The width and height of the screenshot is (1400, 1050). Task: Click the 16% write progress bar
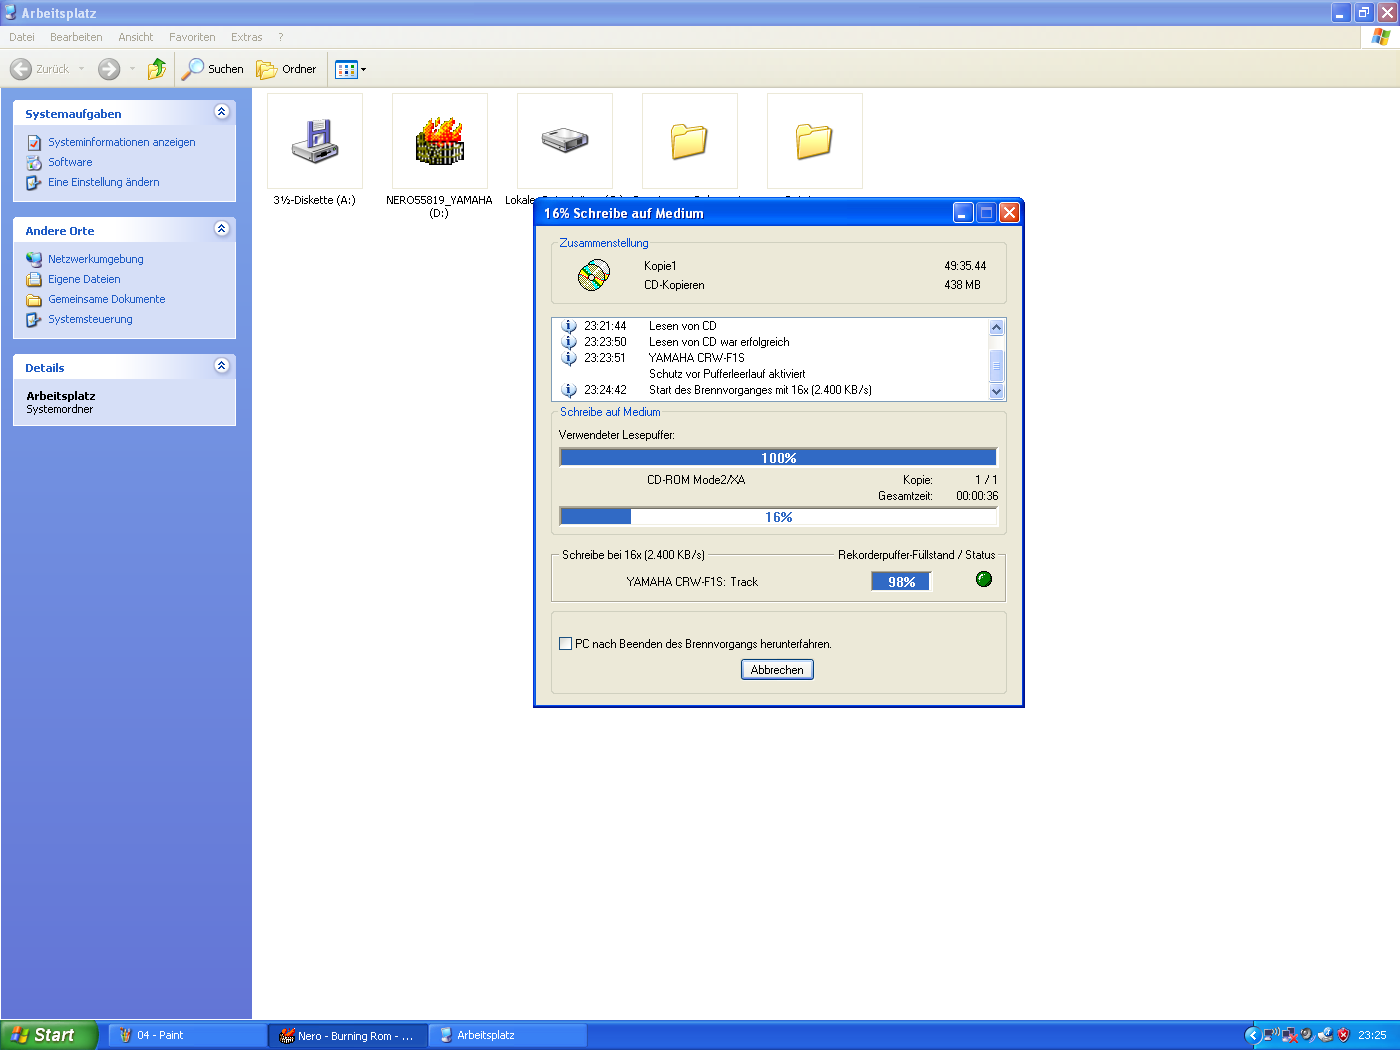point(779,517)
